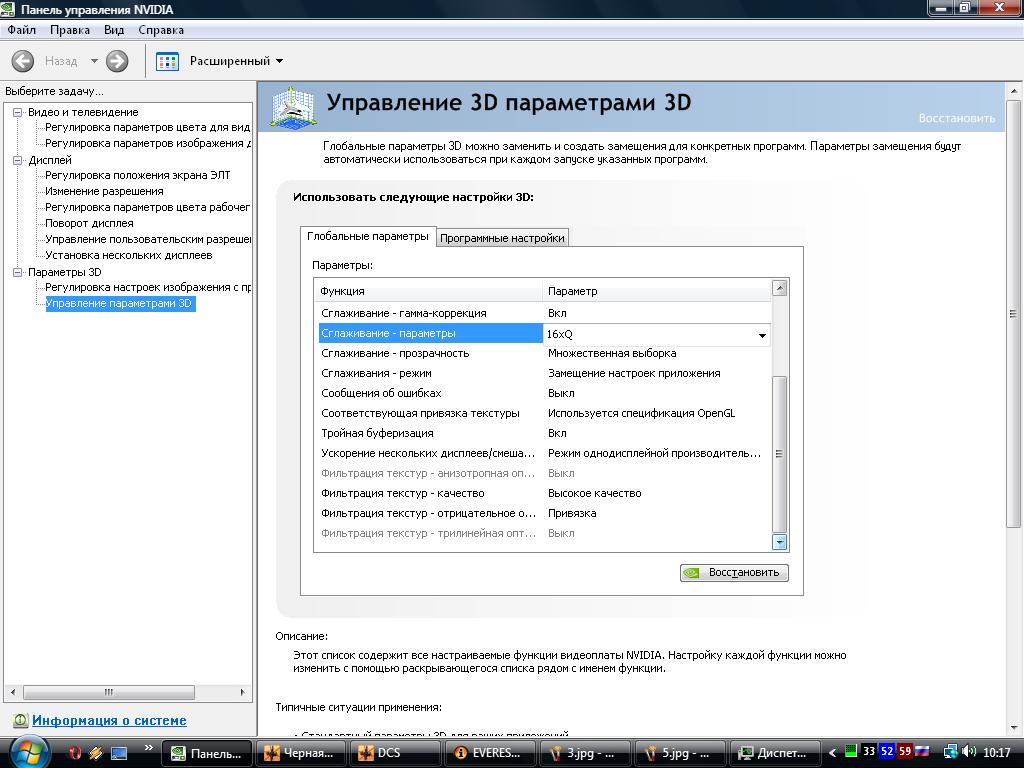
Task: Expand the quick launch chevron
Action: click(149, 748)
